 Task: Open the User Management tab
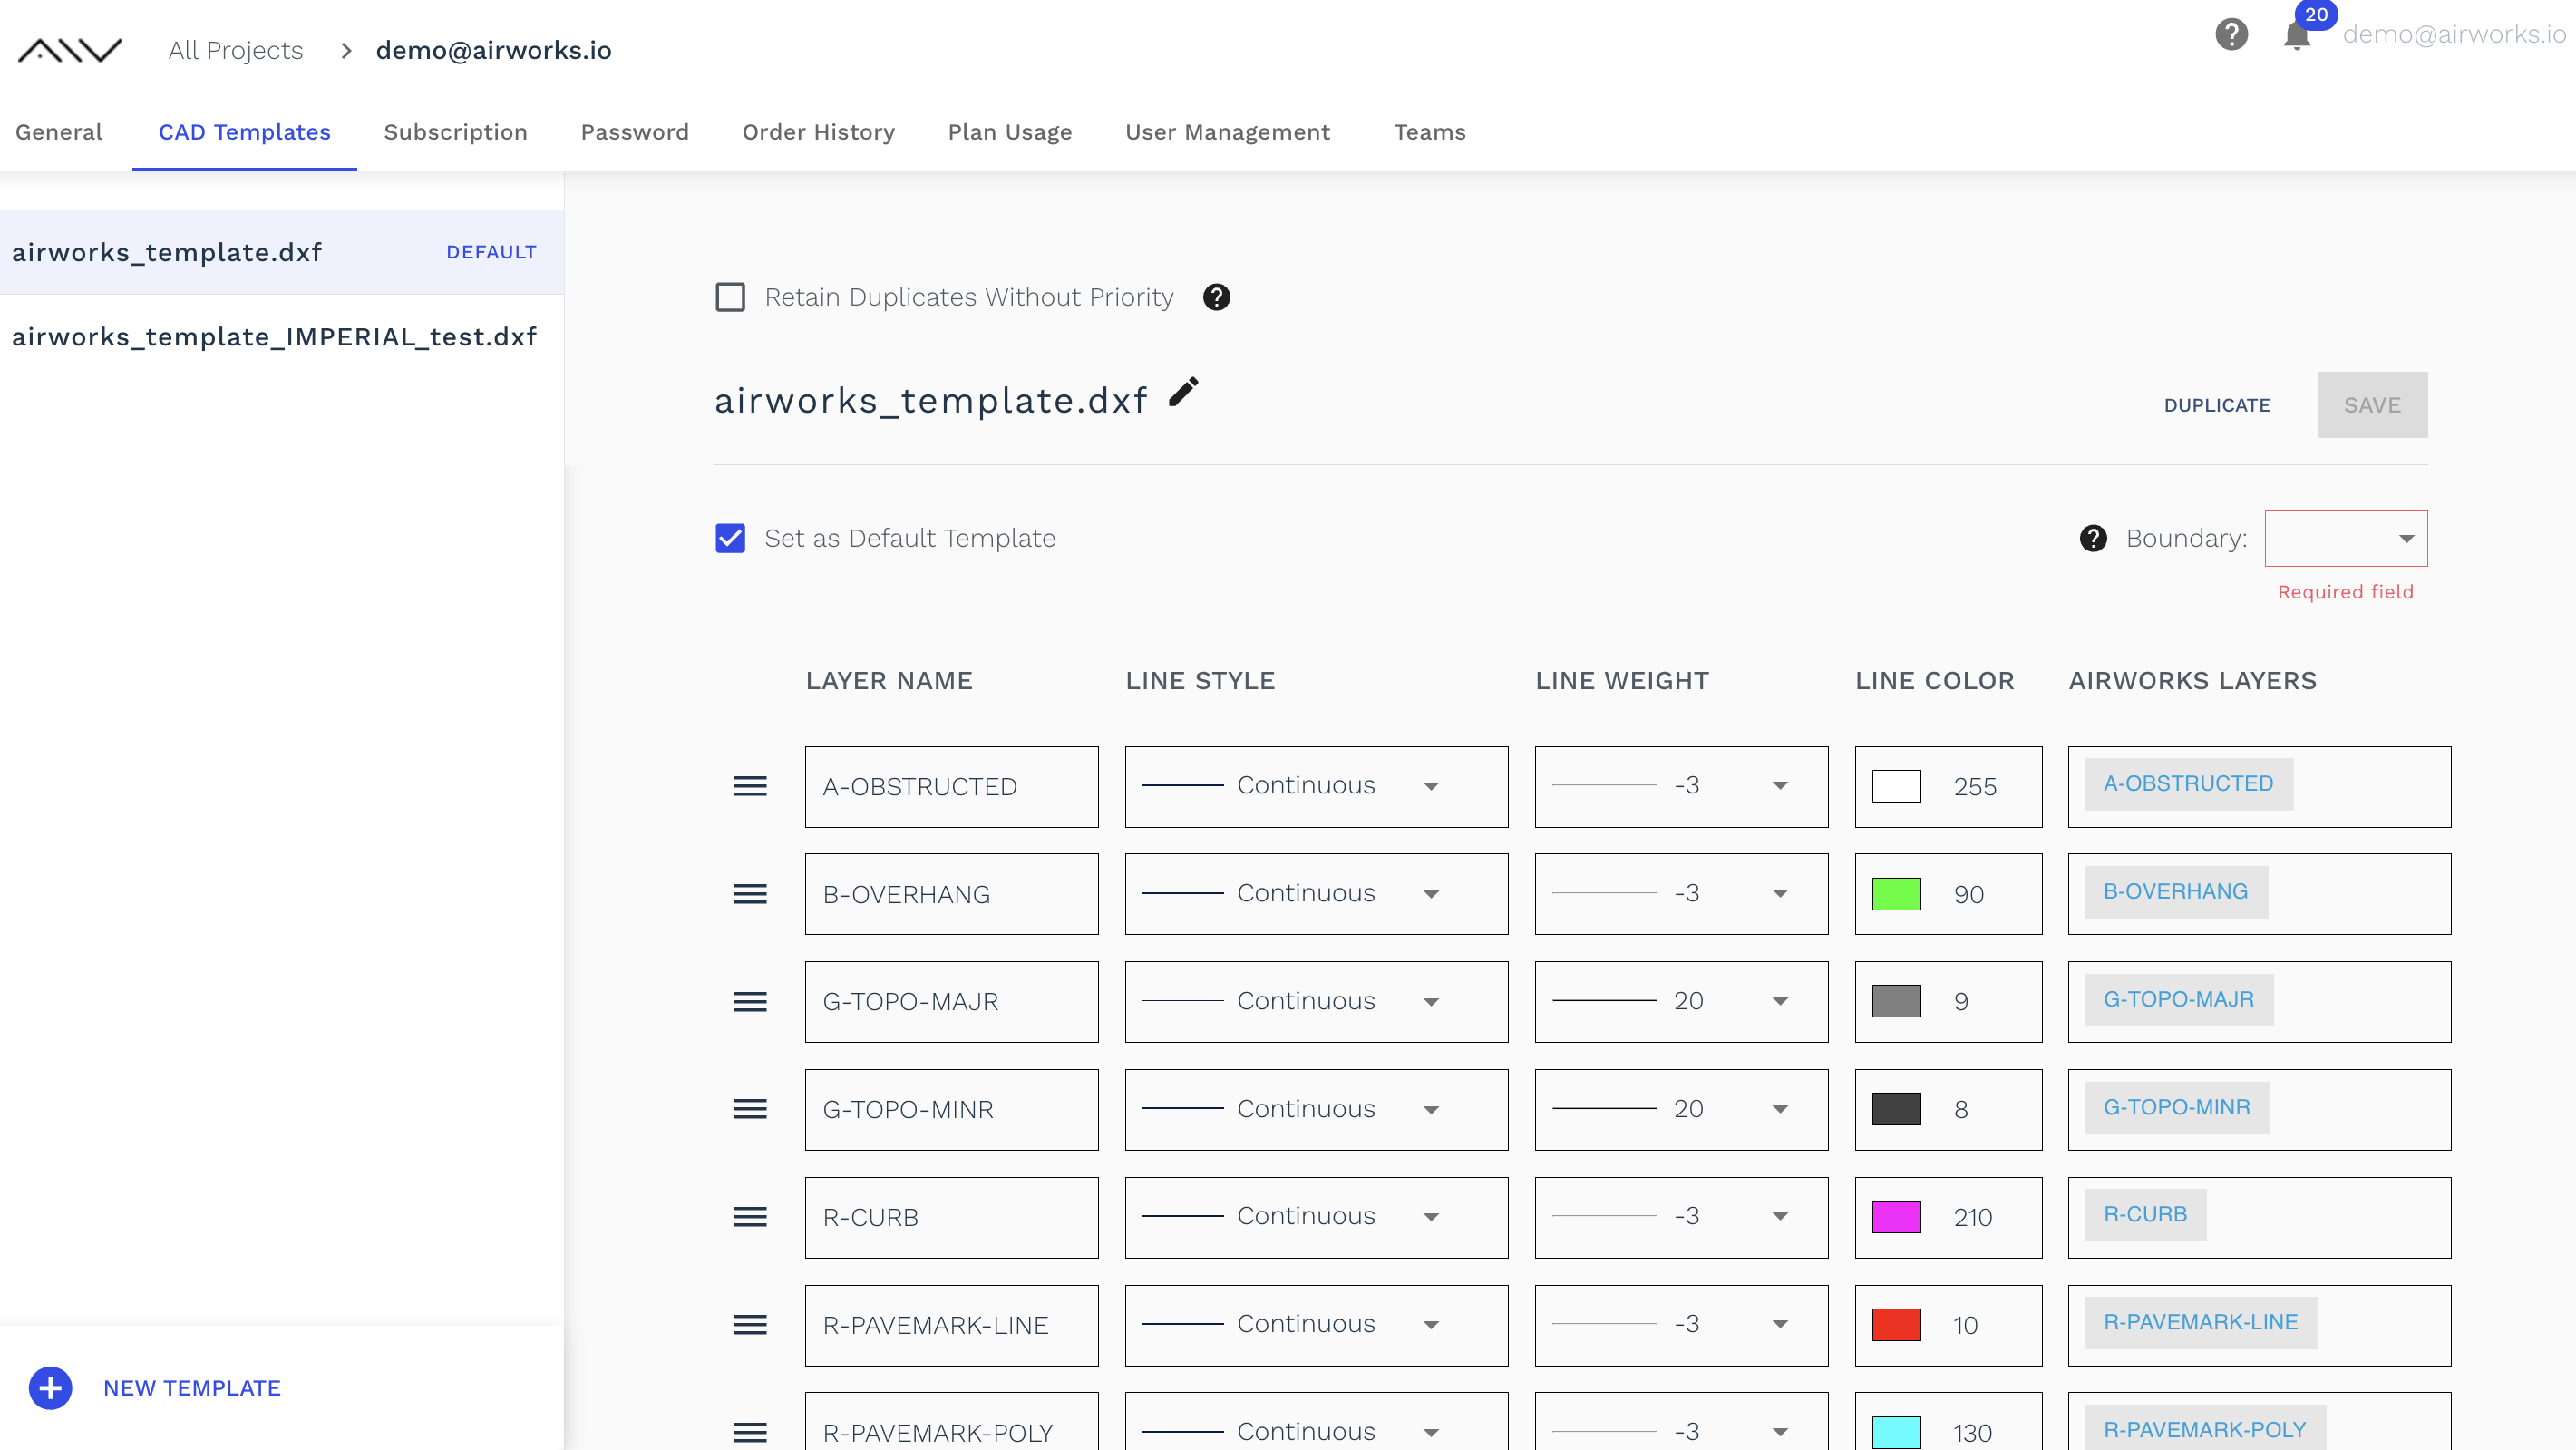click(1227, 132)
